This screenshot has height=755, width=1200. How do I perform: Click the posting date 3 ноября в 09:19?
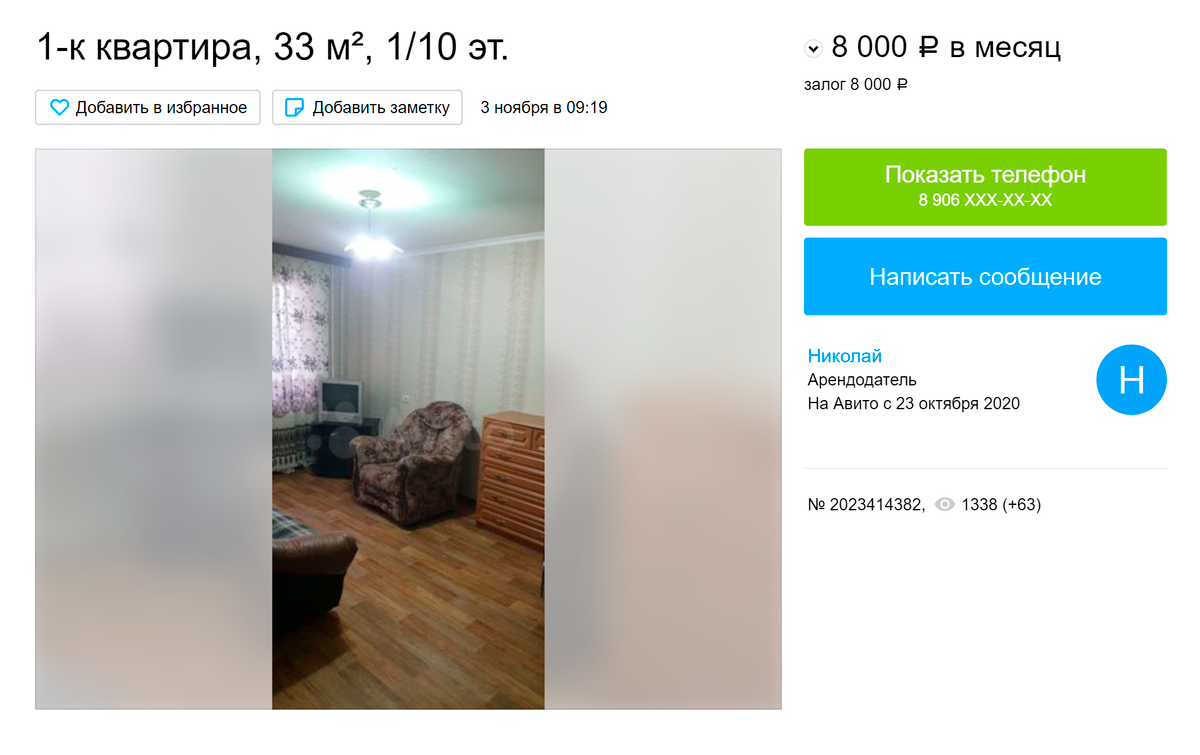(544, 107)
